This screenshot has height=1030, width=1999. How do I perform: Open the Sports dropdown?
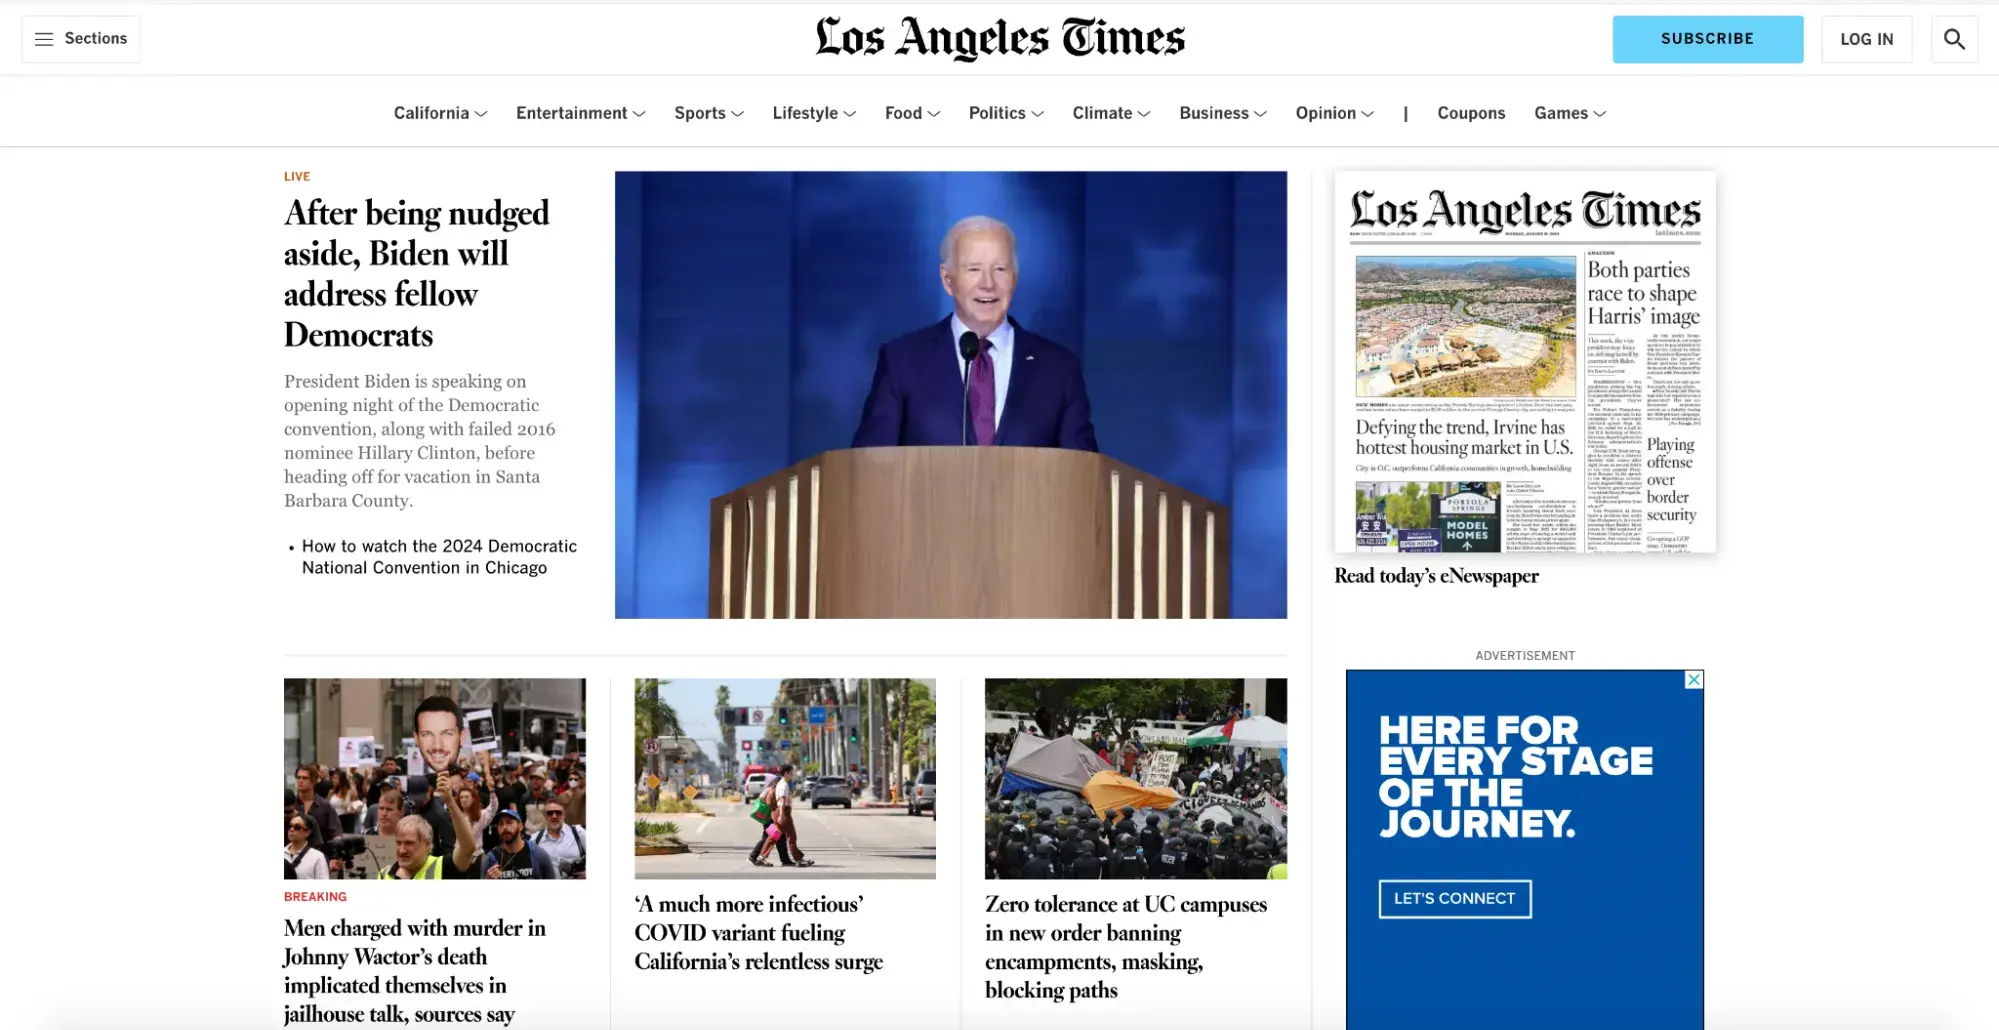(708, 113)
